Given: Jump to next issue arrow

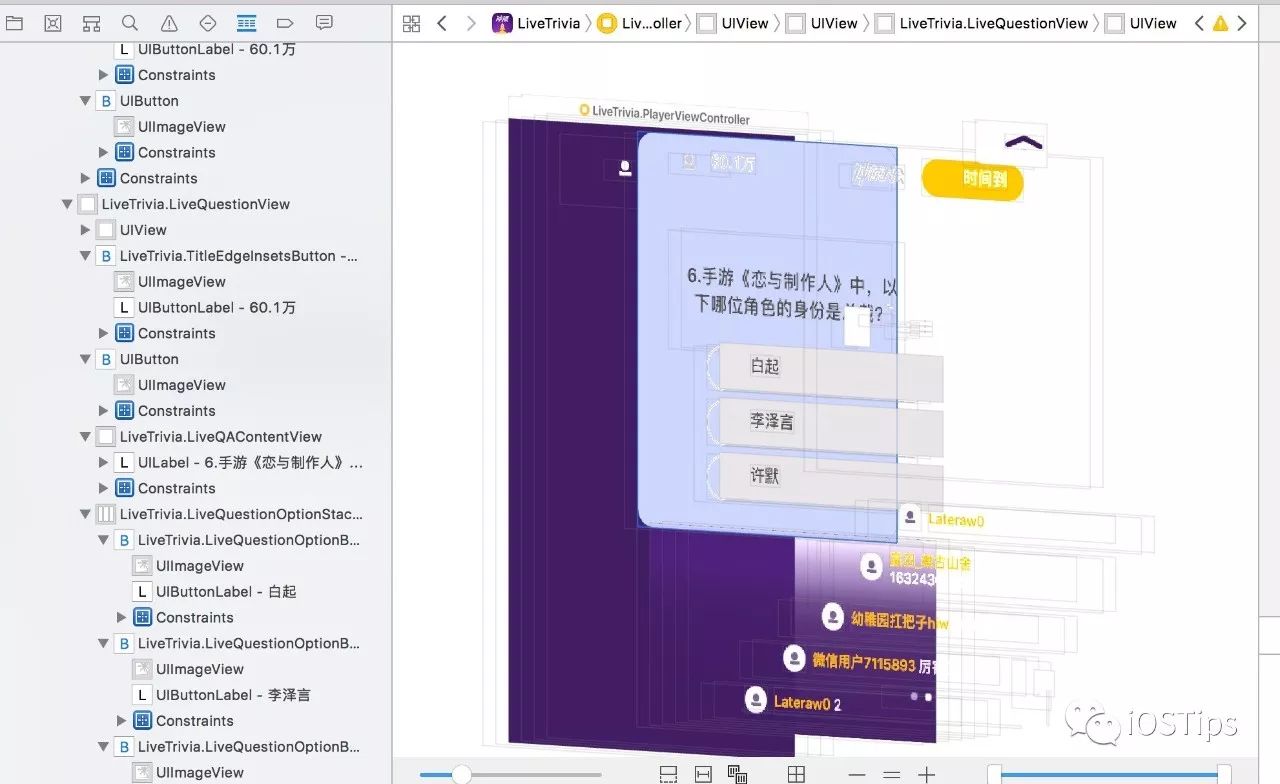Looking at the screenshot, I should click(x=1242, y=23).
